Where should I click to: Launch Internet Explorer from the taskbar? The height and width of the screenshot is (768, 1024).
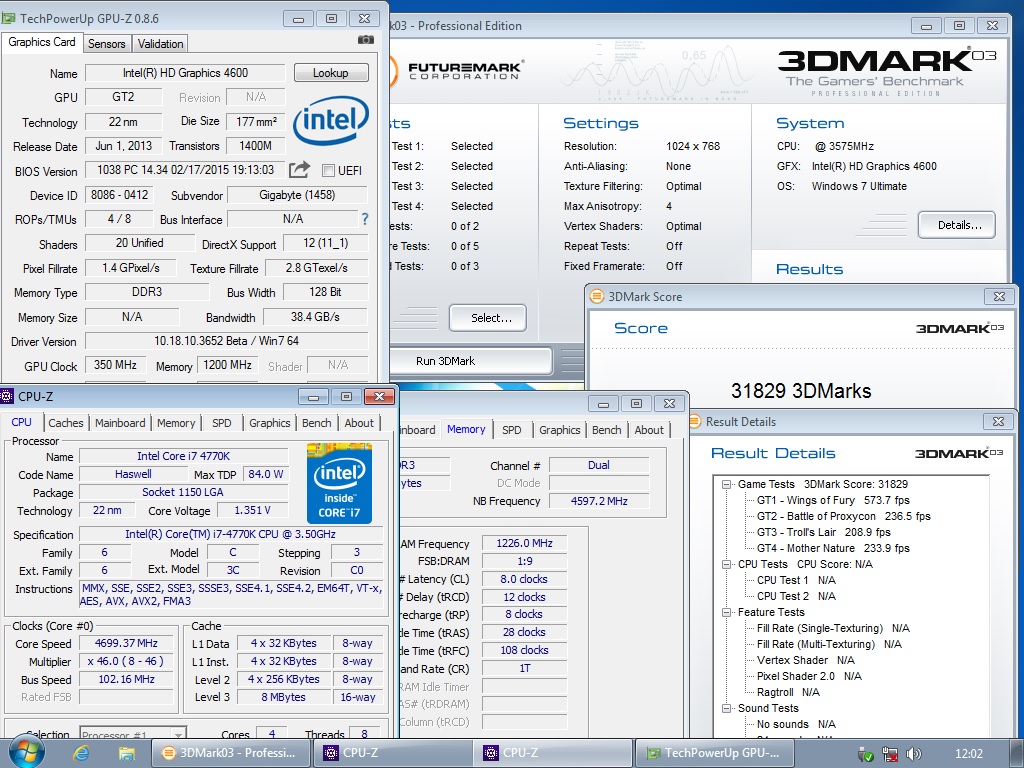point(81,752)
